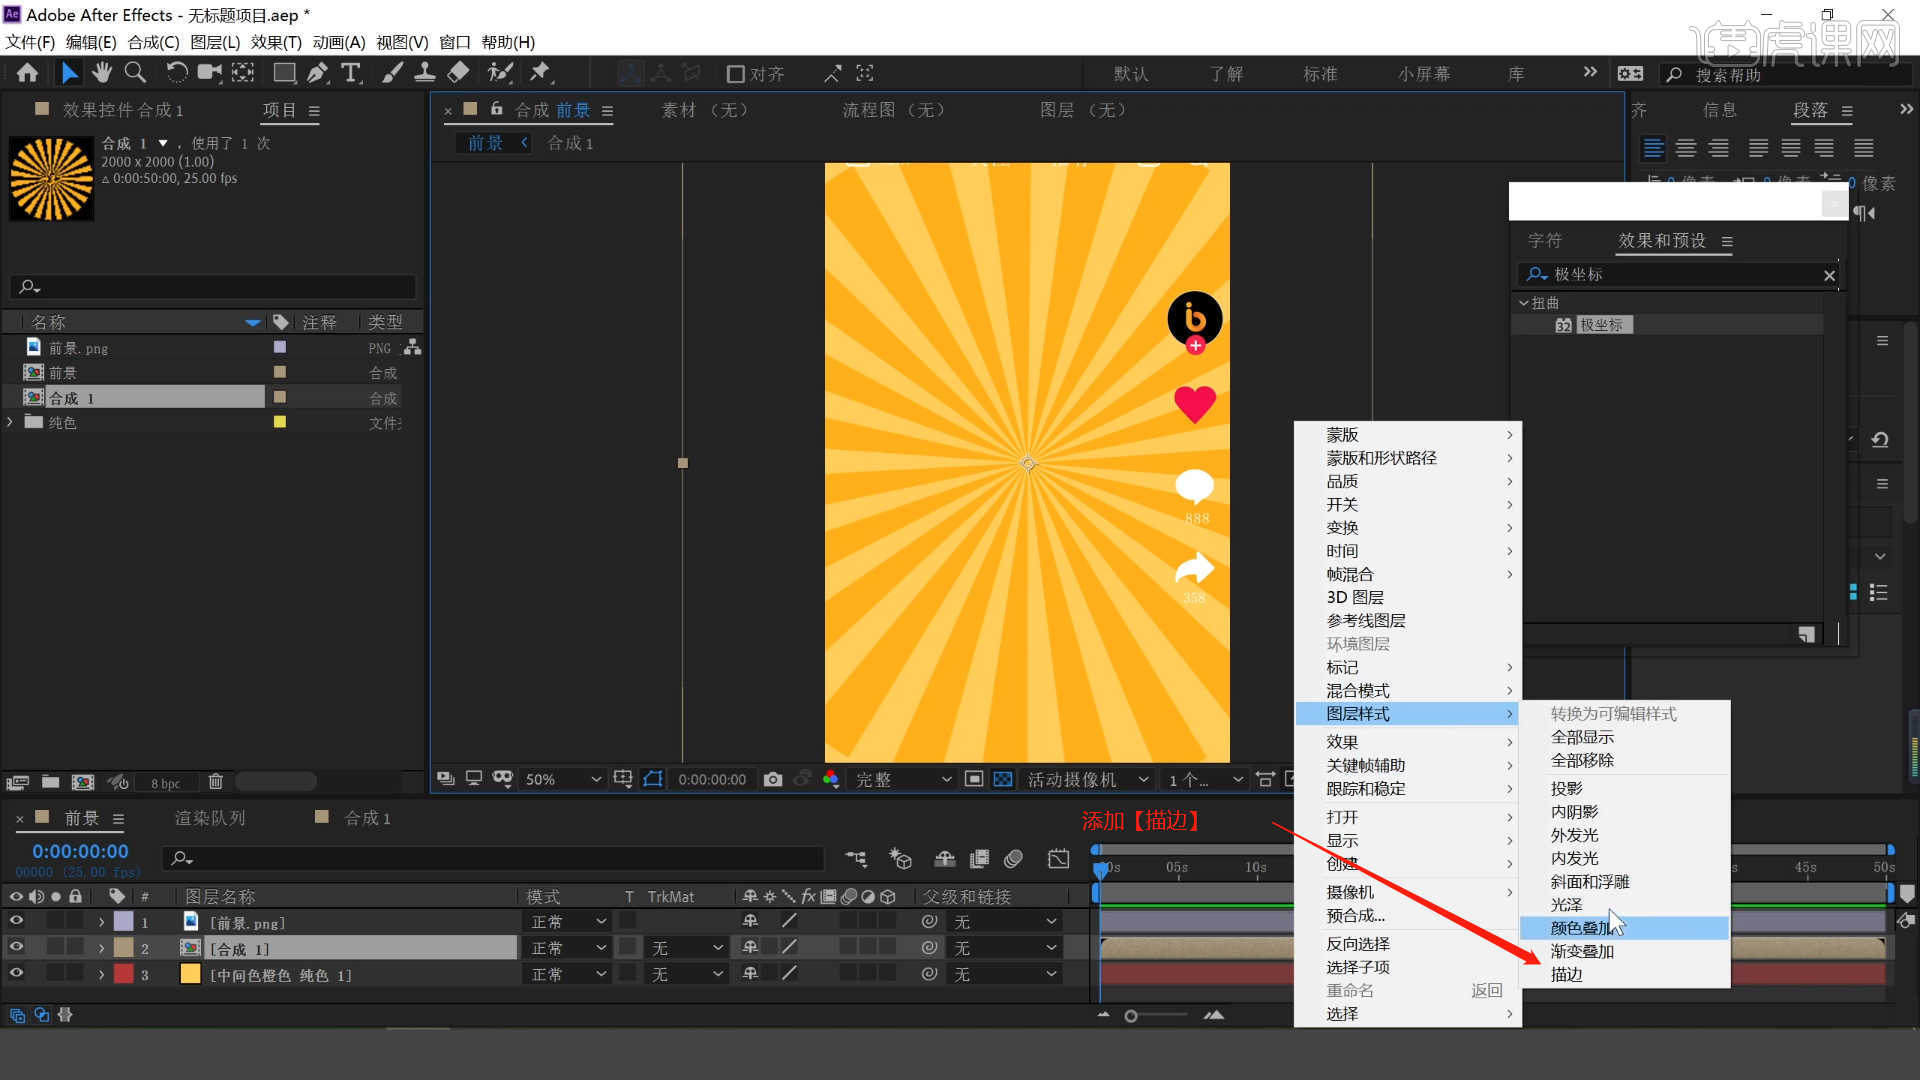Switch to the 渲染队列 tab
The image size is (1920, 1080).
[x=210, y=818]
